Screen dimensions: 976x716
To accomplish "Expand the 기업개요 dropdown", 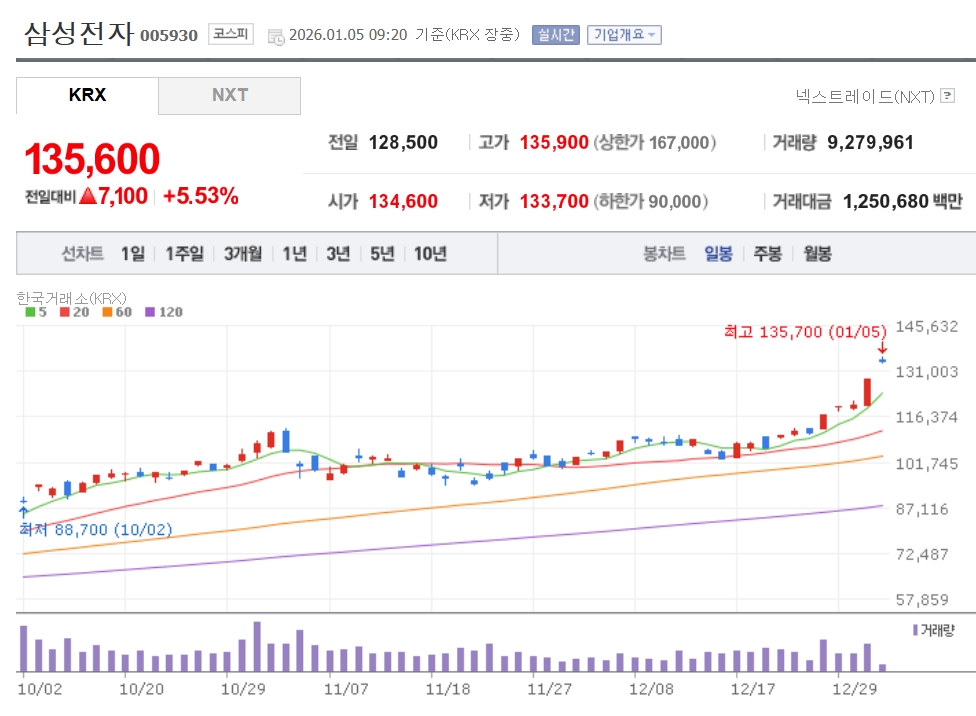I will point(624,35).
